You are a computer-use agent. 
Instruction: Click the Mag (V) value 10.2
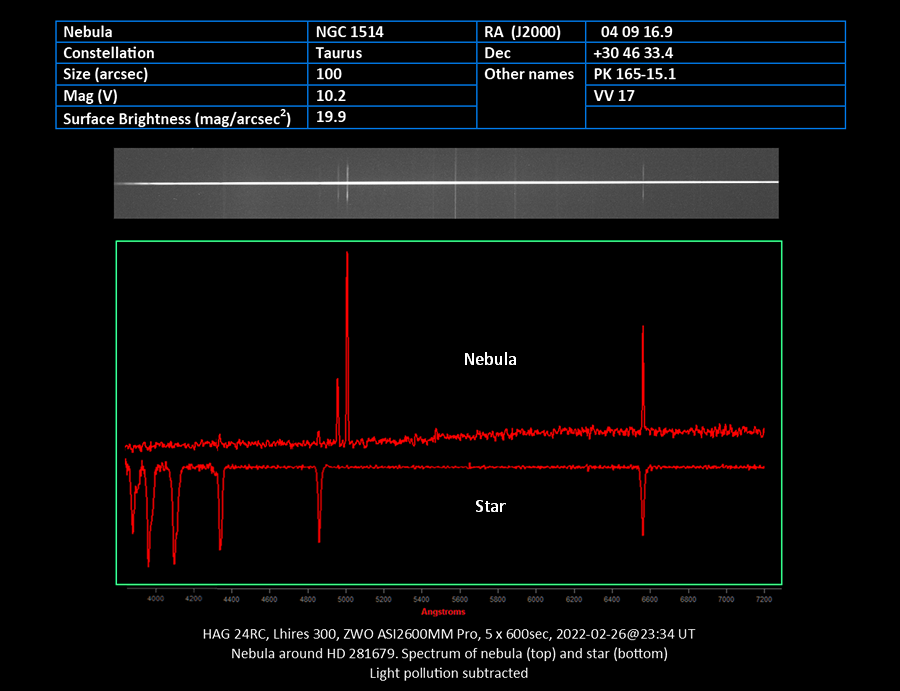click(392, 95)
